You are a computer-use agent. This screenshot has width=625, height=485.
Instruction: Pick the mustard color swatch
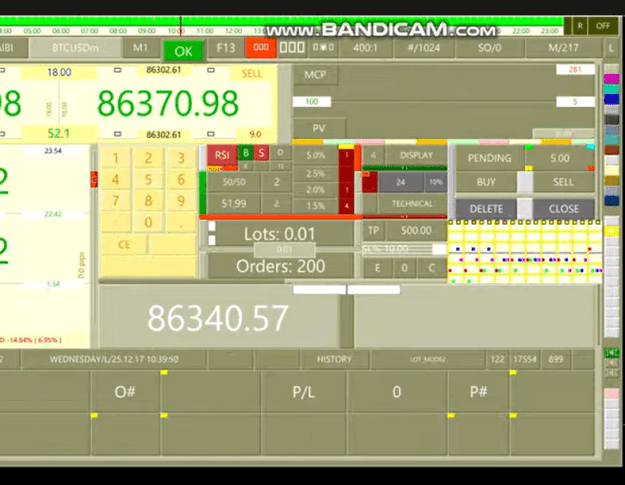point(611,181)
